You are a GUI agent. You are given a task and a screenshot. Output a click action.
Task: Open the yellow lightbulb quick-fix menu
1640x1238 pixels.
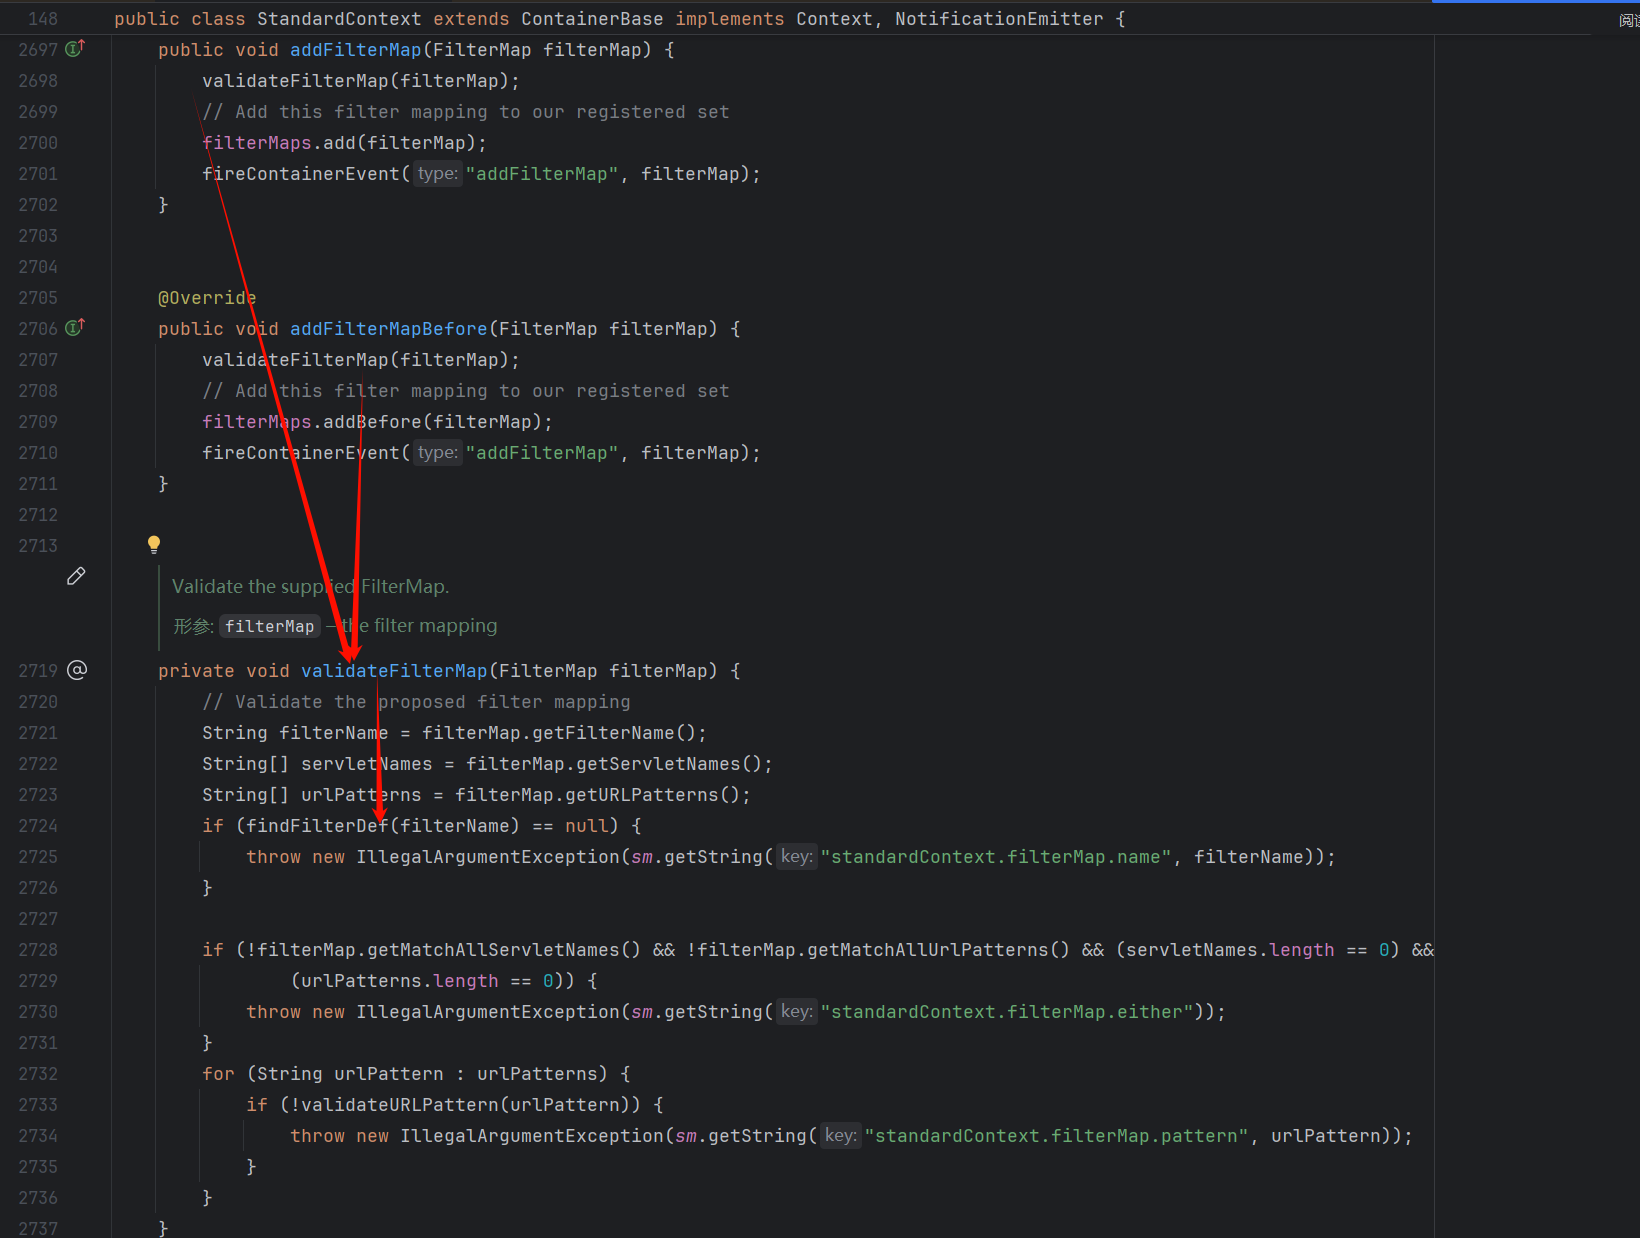(x=154, y=545)
